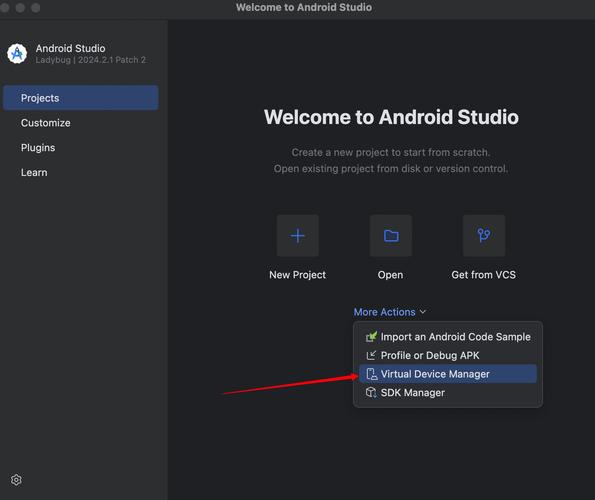Click the SDK Manager cube icon

coord(371,392)
